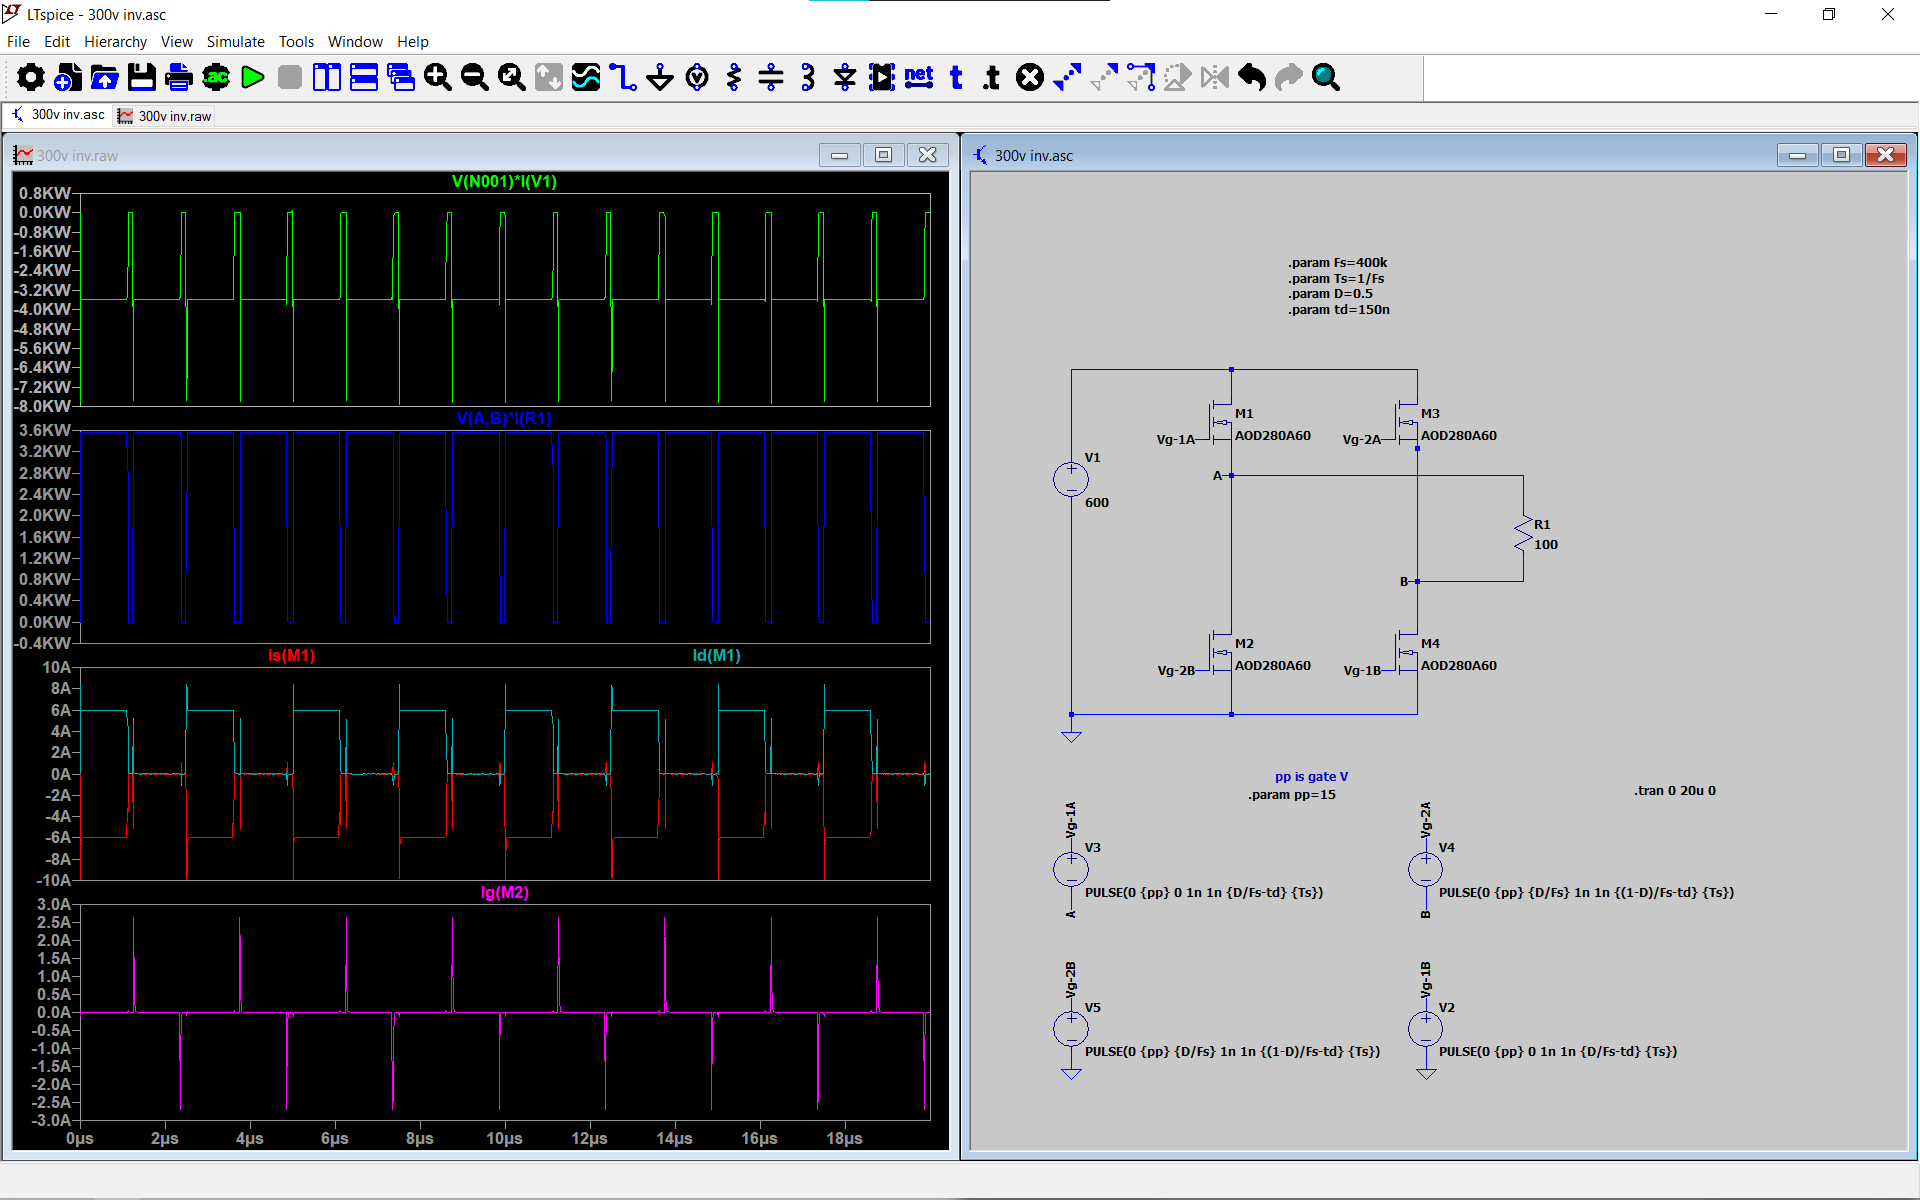Run simulation with the green play button

pyautogui.click(x=253, y=77)
